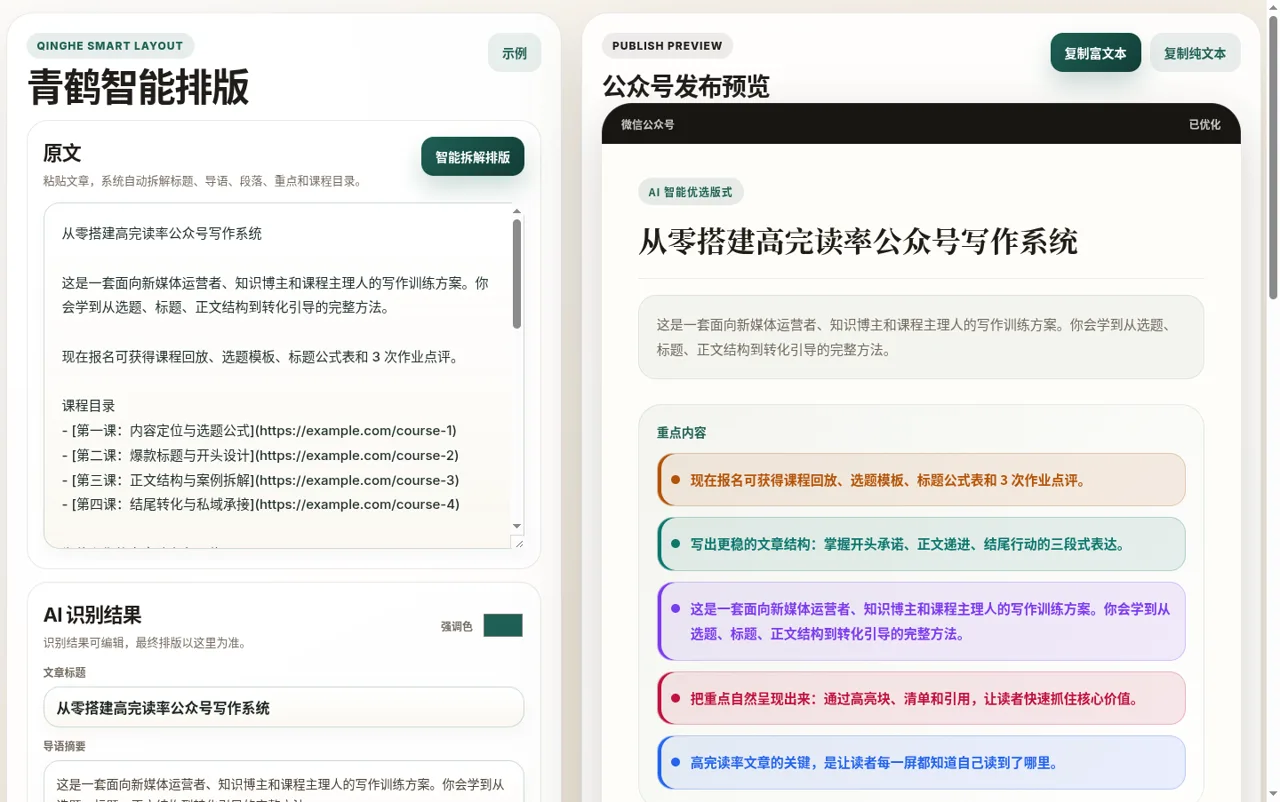Viewport: 1280px width, 802px height.
Task: Click the blue bullet dot of last highlight
Action: point(676,763)
